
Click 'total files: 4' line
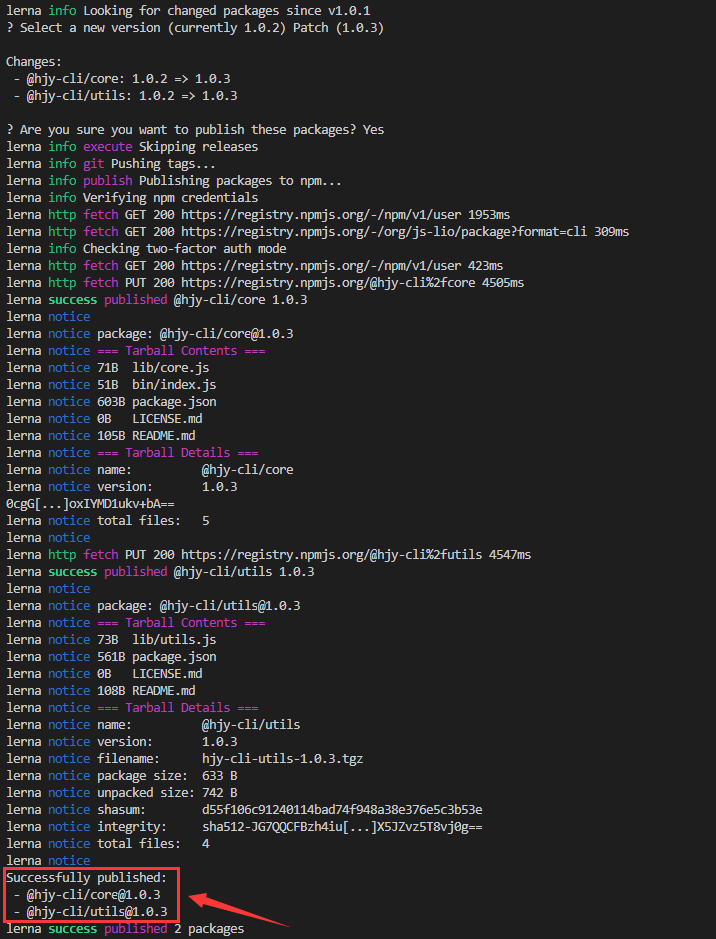pos(153,843)
